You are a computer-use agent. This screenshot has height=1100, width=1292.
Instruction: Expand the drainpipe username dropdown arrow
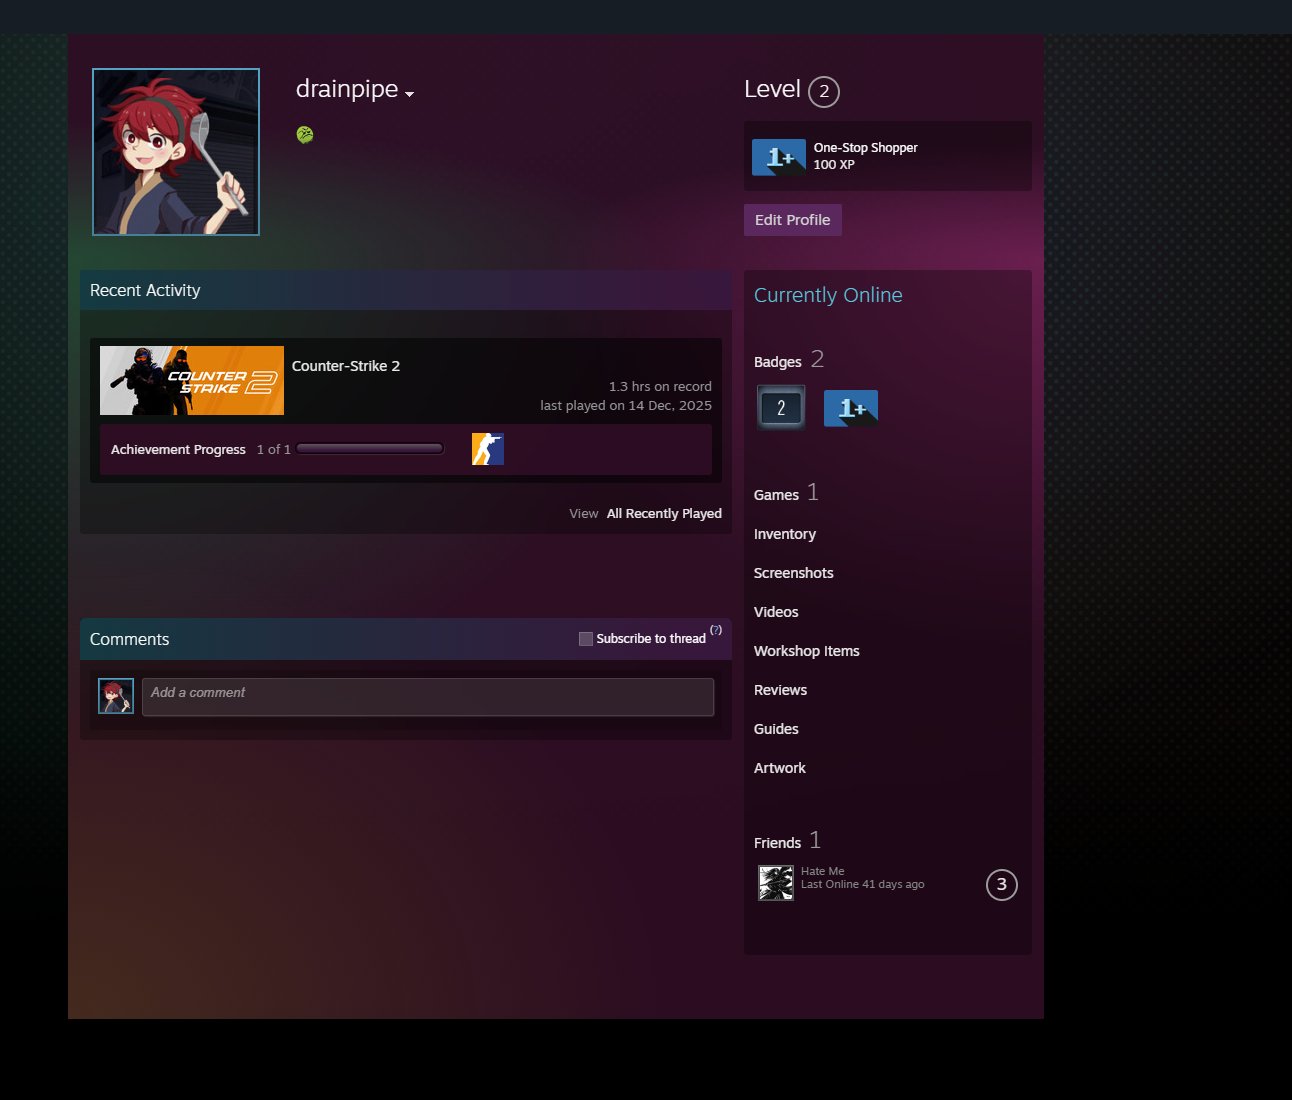click(x=410, y=94)
